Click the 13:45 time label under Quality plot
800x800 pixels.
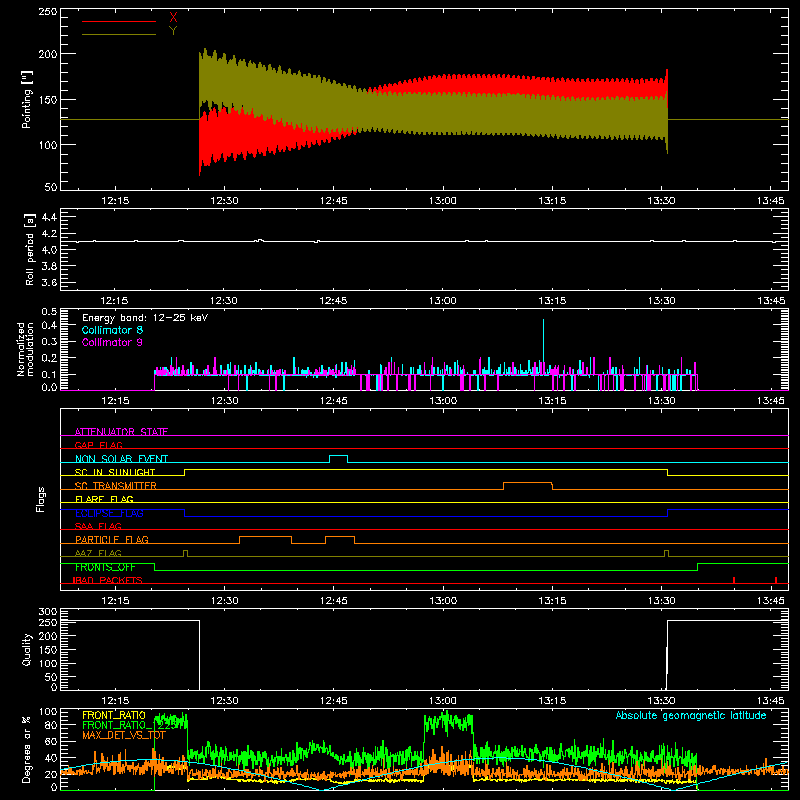[771, 701]
